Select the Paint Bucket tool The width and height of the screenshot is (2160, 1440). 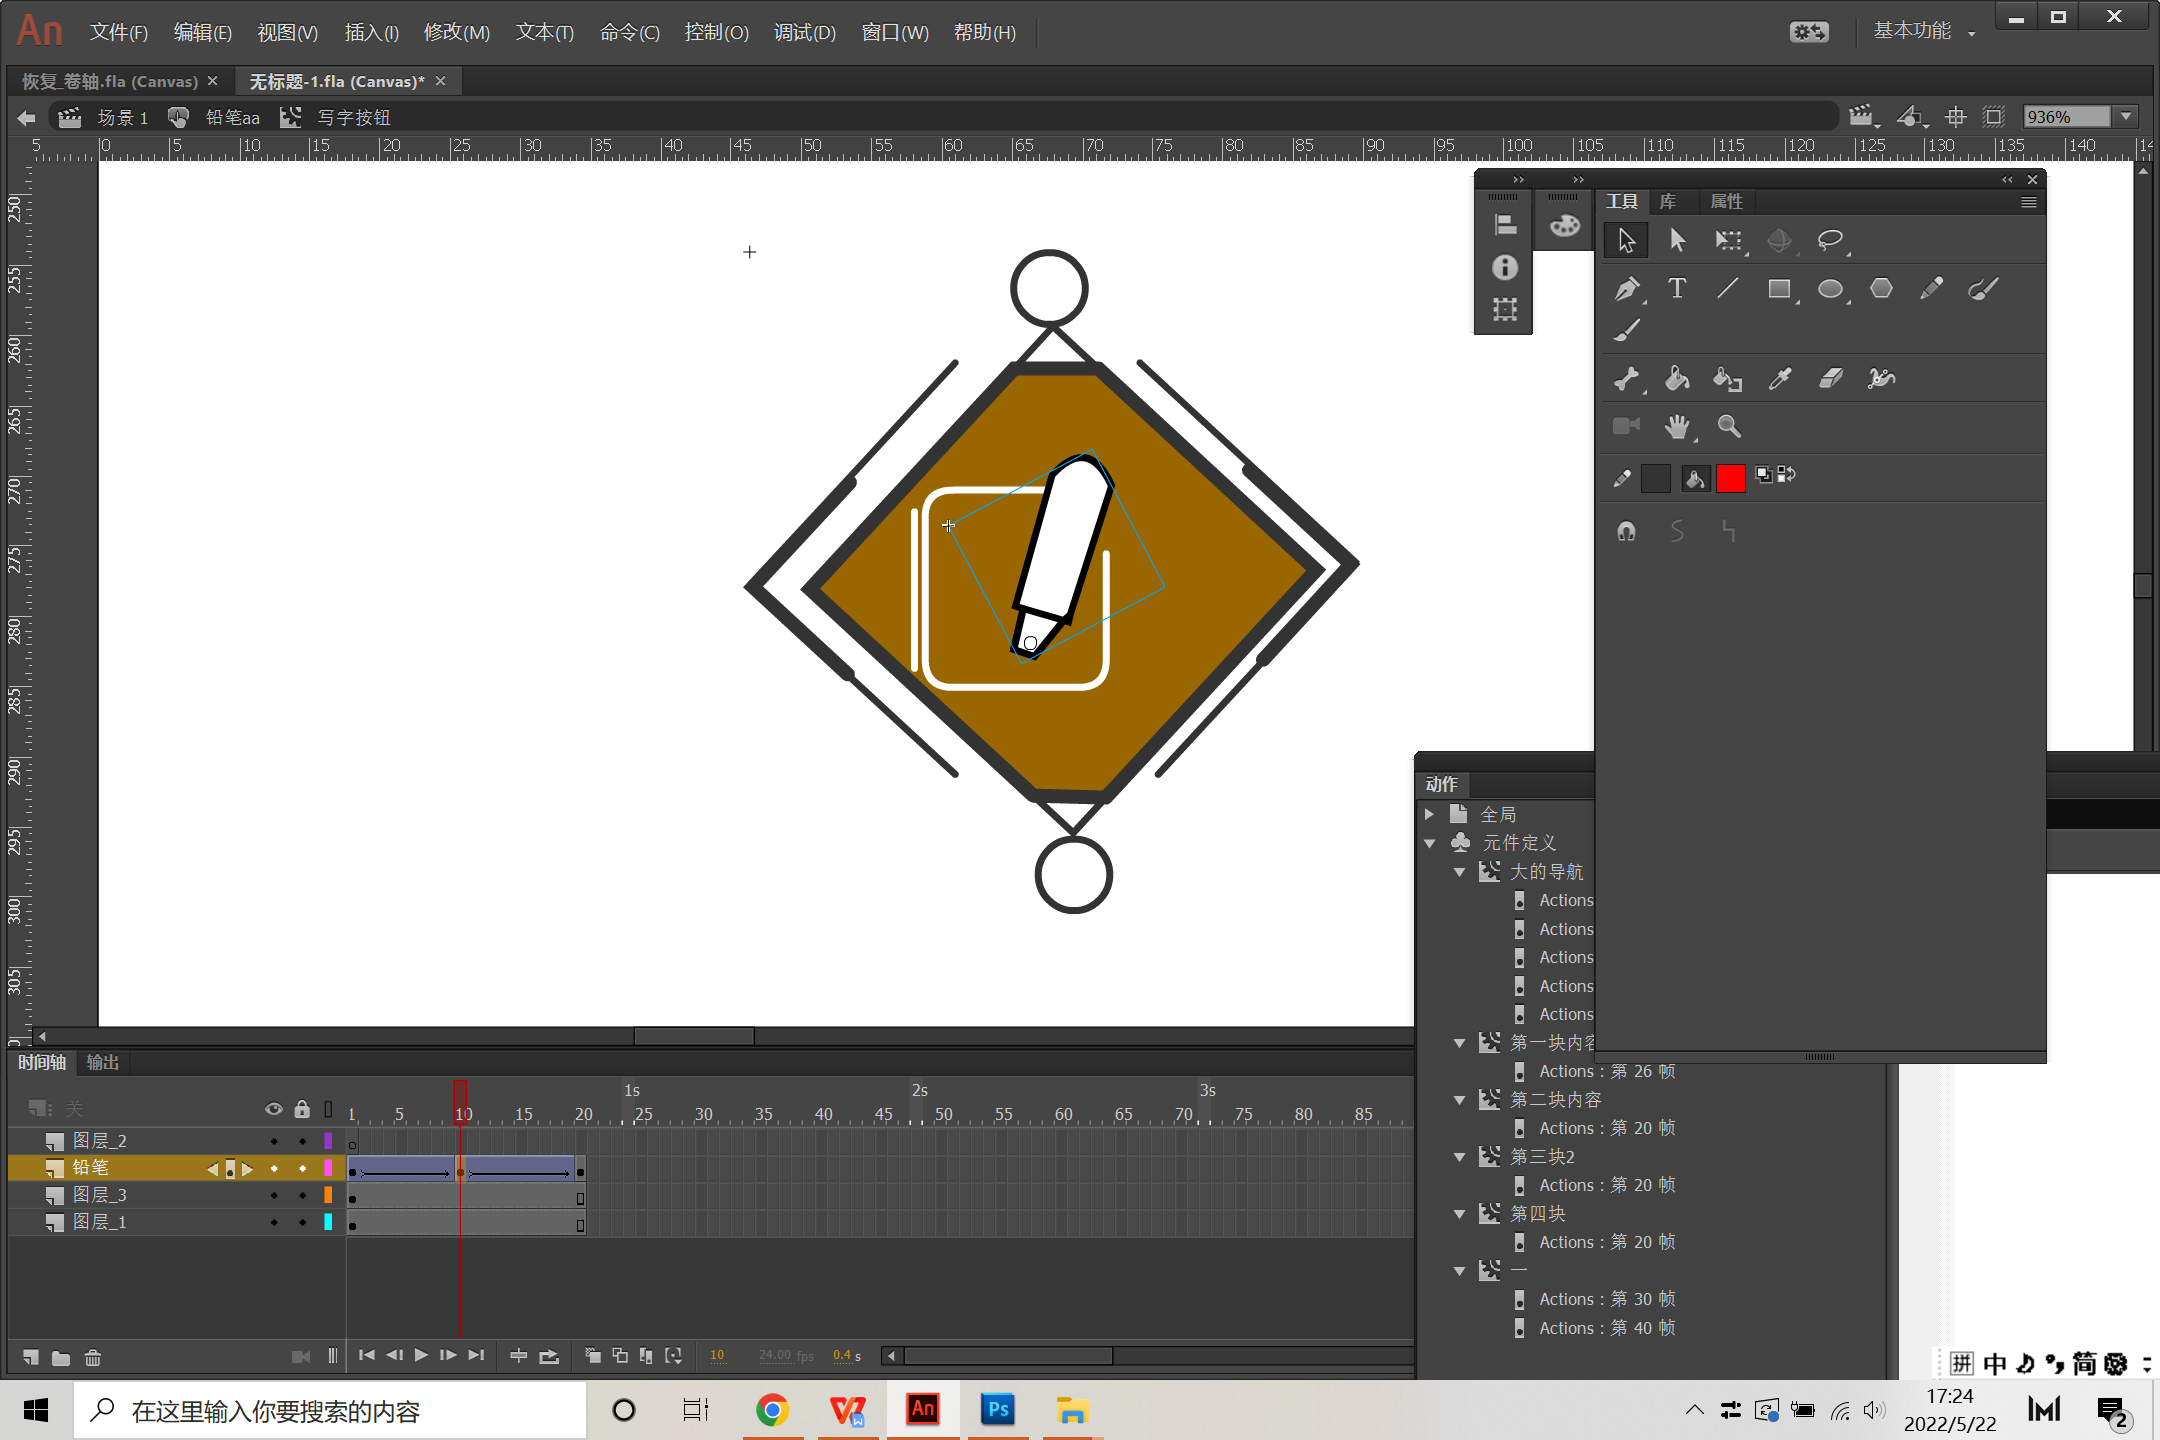click(x=1677, y=378)
